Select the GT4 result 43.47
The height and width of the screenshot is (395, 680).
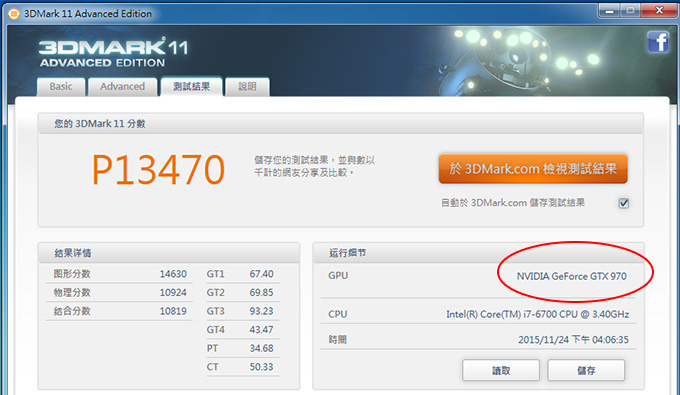click(262, 330)
